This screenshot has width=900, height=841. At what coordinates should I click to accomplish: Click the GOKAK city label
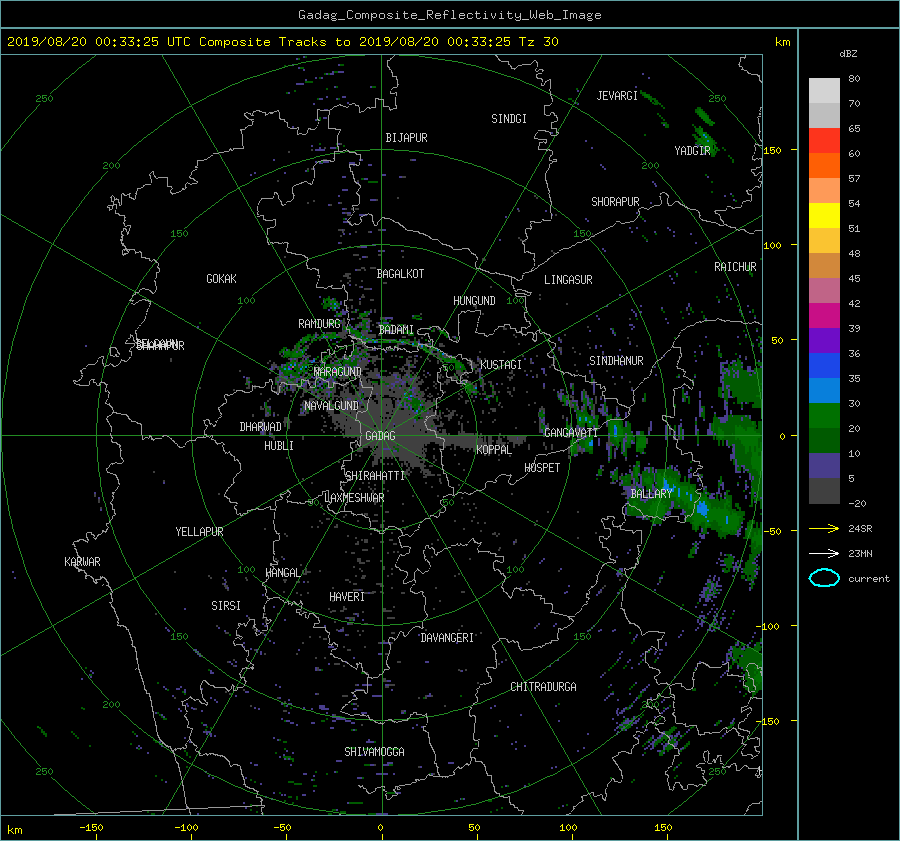(x=221, y=278)
